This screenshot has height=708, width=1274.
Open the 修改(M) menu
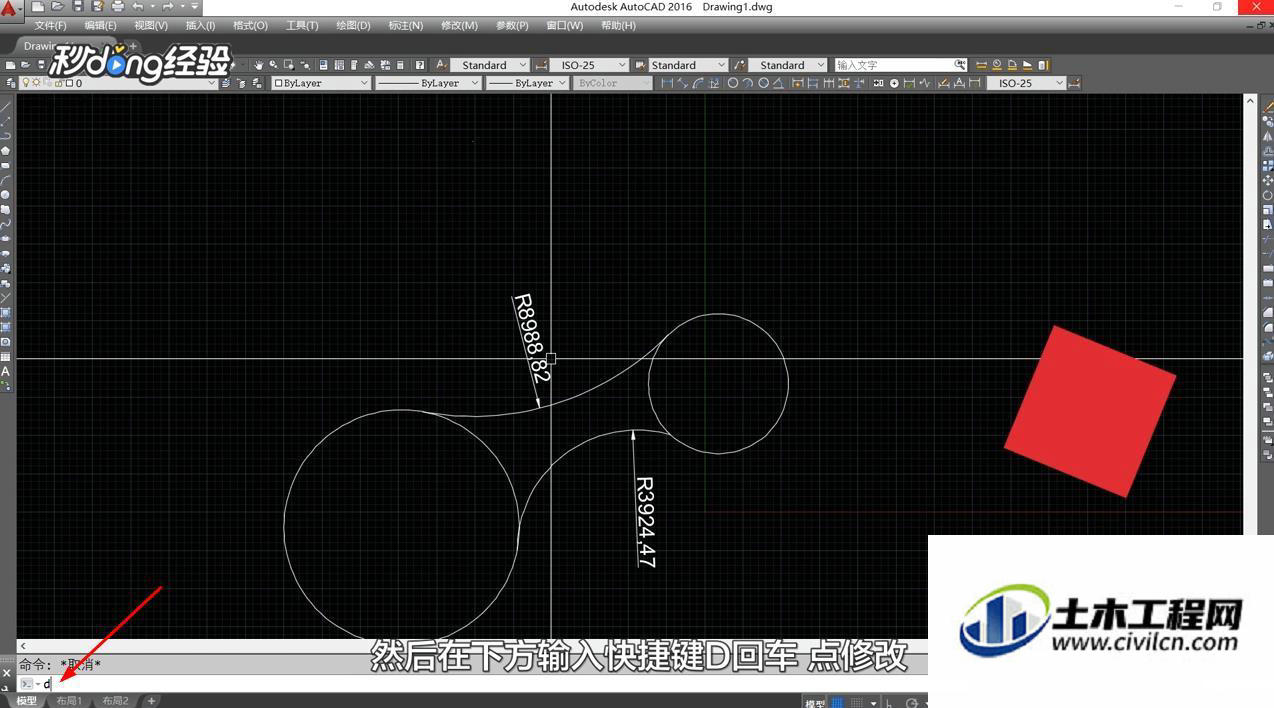[x=459, y=25]
